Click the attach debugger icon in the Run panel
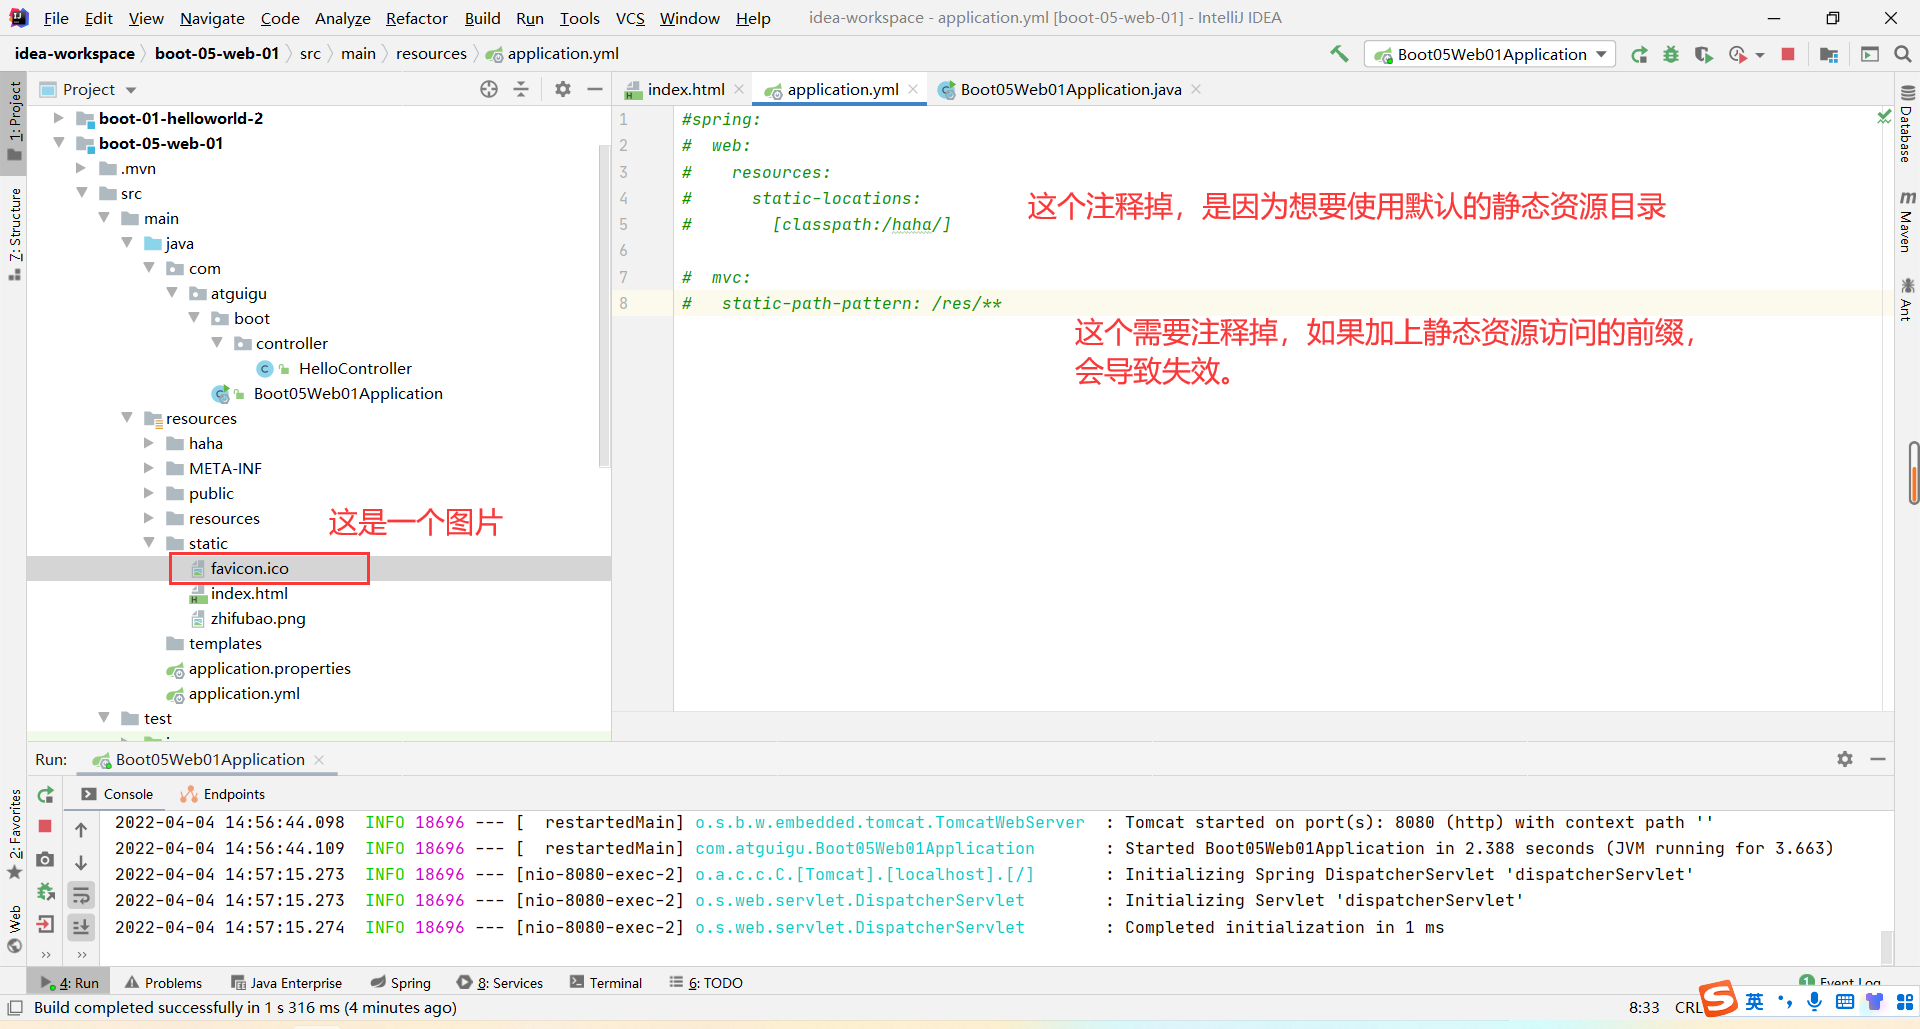The width and height of the screenshot is (1920, 1029). (x=45, y=891)
